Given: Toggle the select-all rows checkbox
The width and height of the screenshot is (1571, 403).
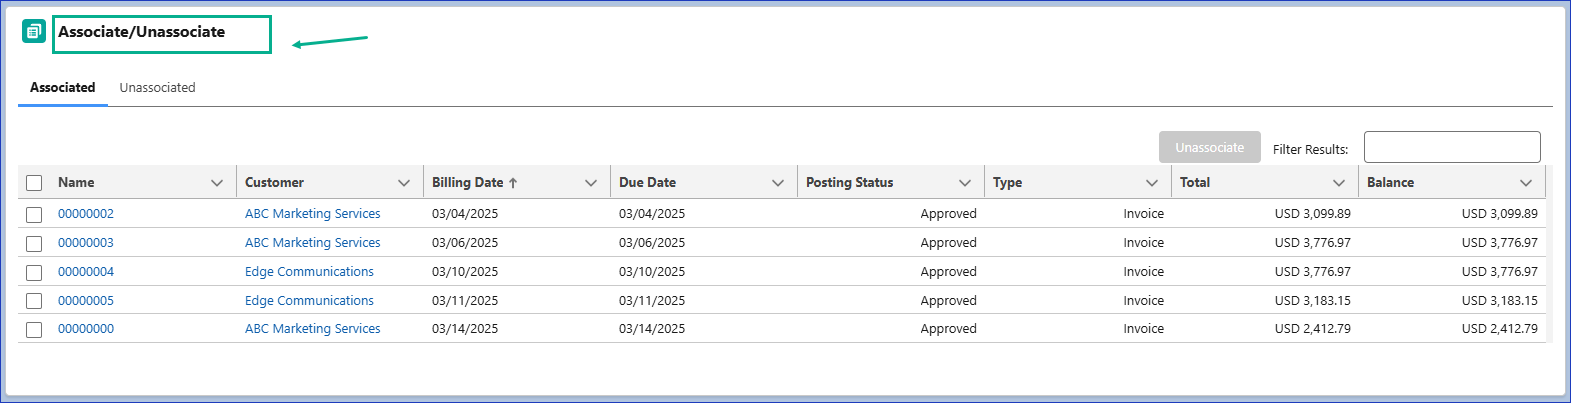Looking at the screenshot, I should pos(34,183).
